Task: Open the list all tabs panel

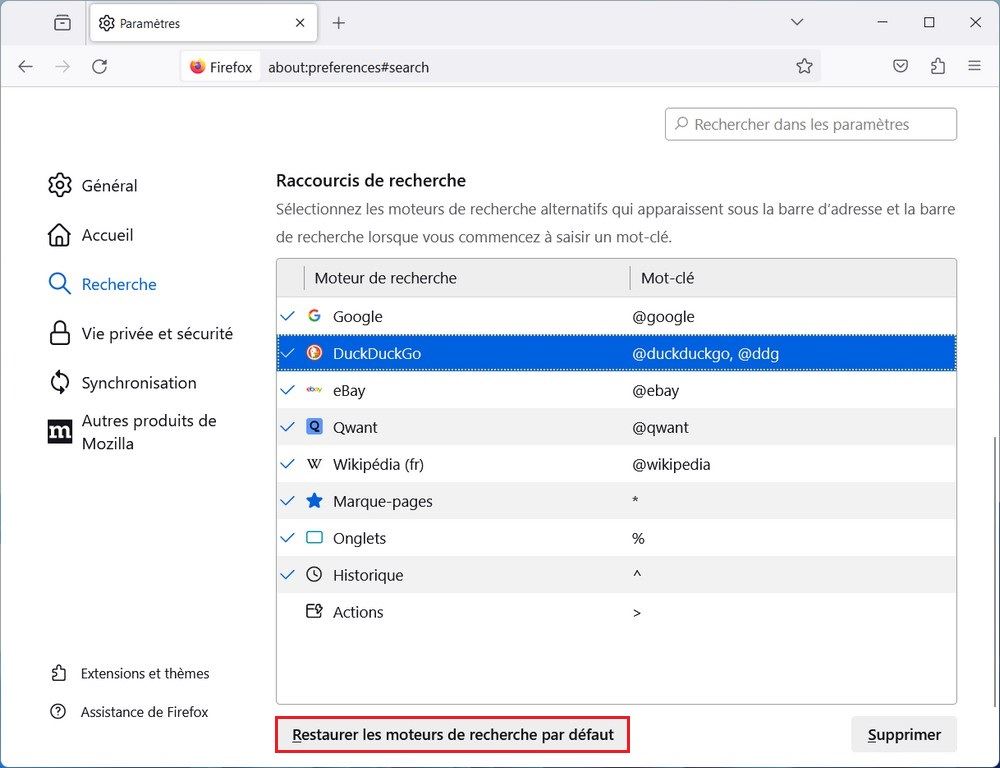Action: 797,22
